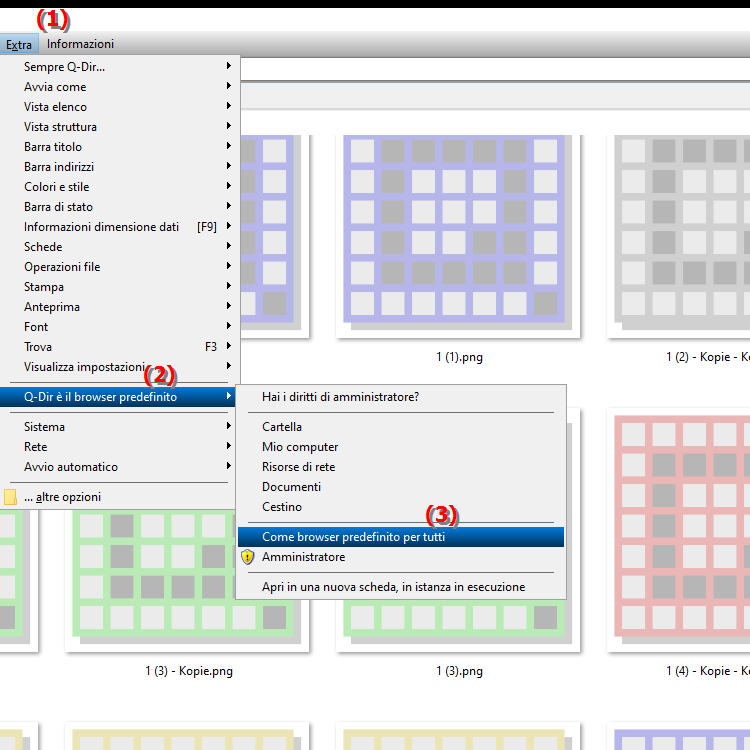Click the Font submenu arrow
This screenshot has width=750, height=750.
click(229, 326)
